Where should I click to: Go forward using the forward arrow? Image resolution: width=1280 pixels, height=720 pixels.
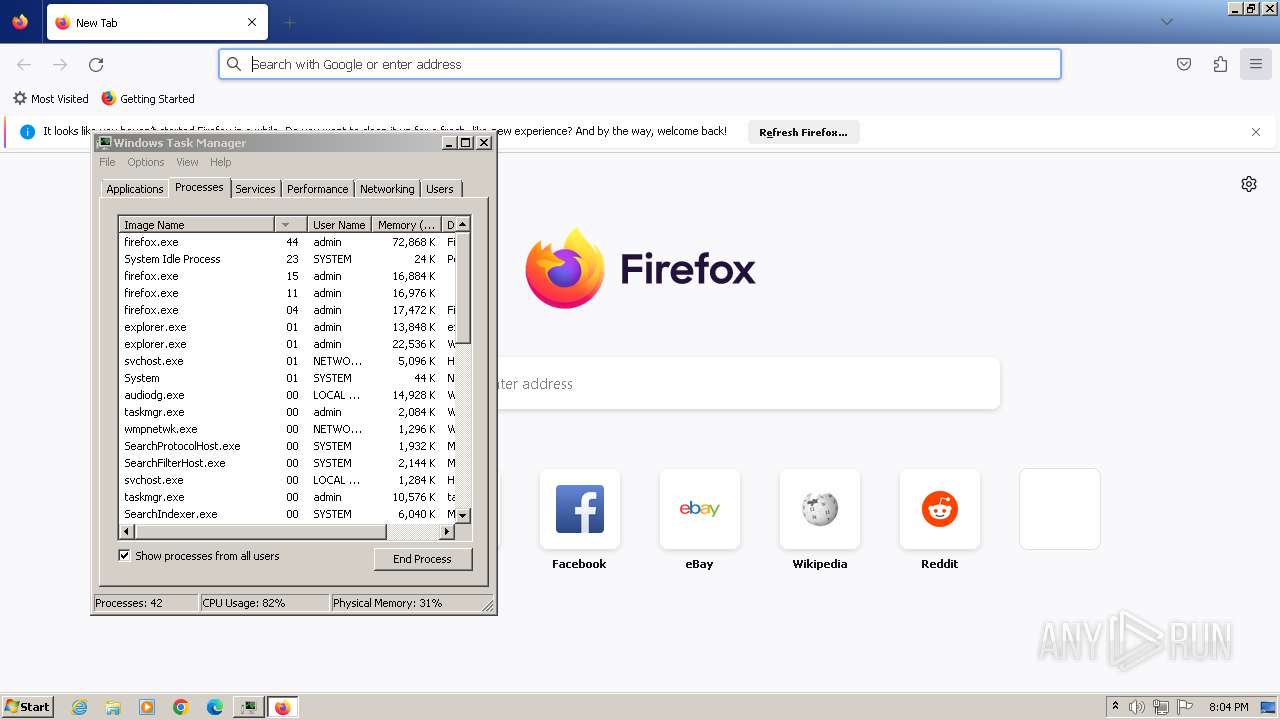point(60,65)
